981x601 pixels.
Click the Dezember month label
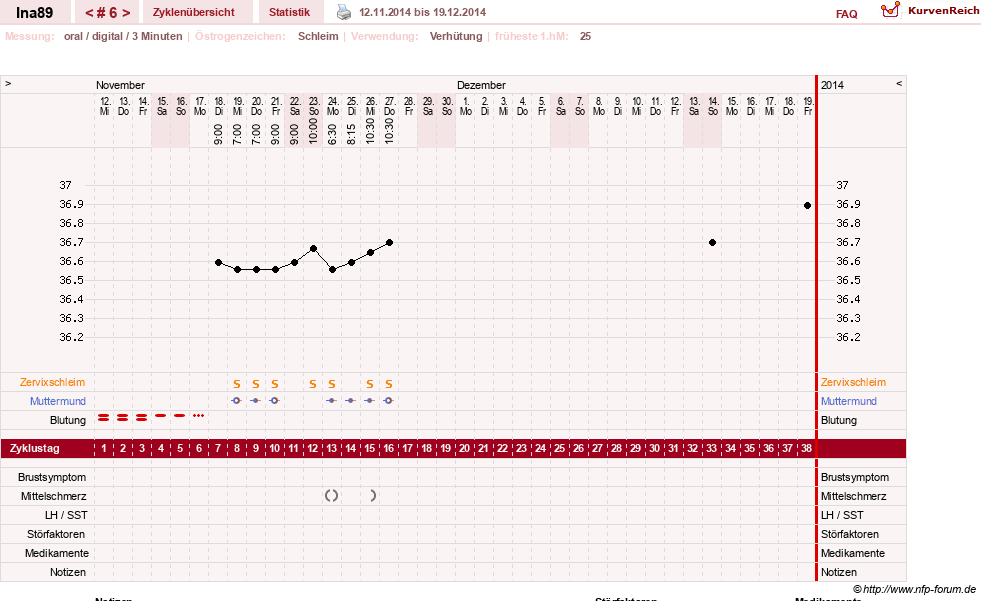481,85
